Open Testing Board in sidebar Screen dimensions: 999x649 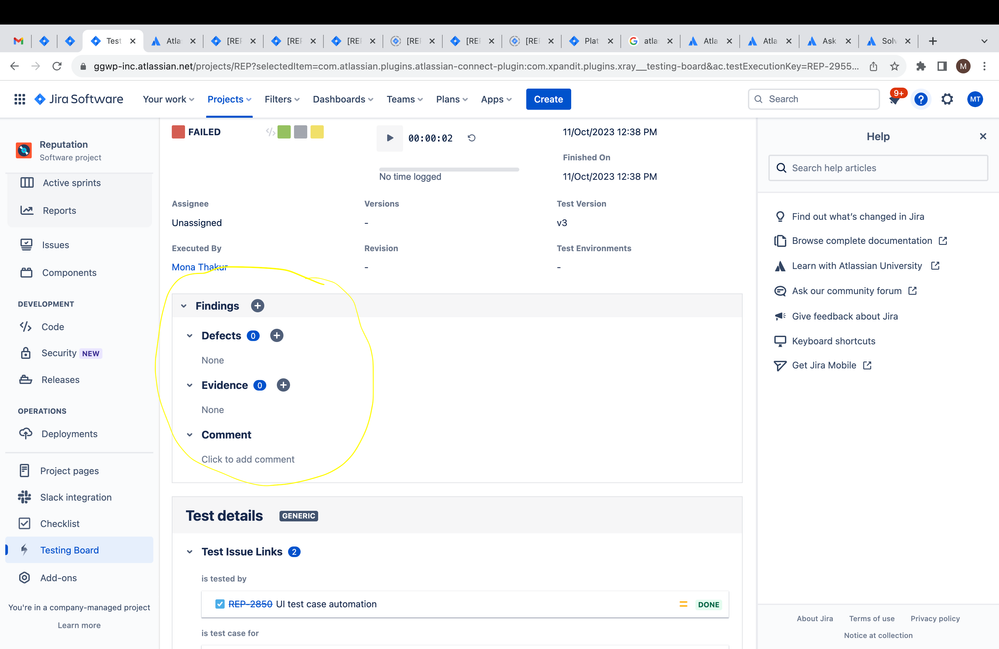pyautogui.click(x=80, y=550)
